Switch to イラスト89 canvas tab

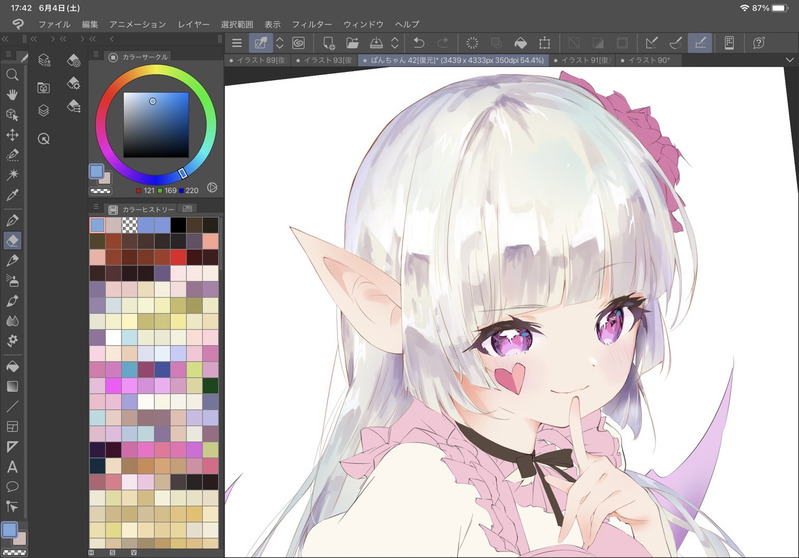258,60
